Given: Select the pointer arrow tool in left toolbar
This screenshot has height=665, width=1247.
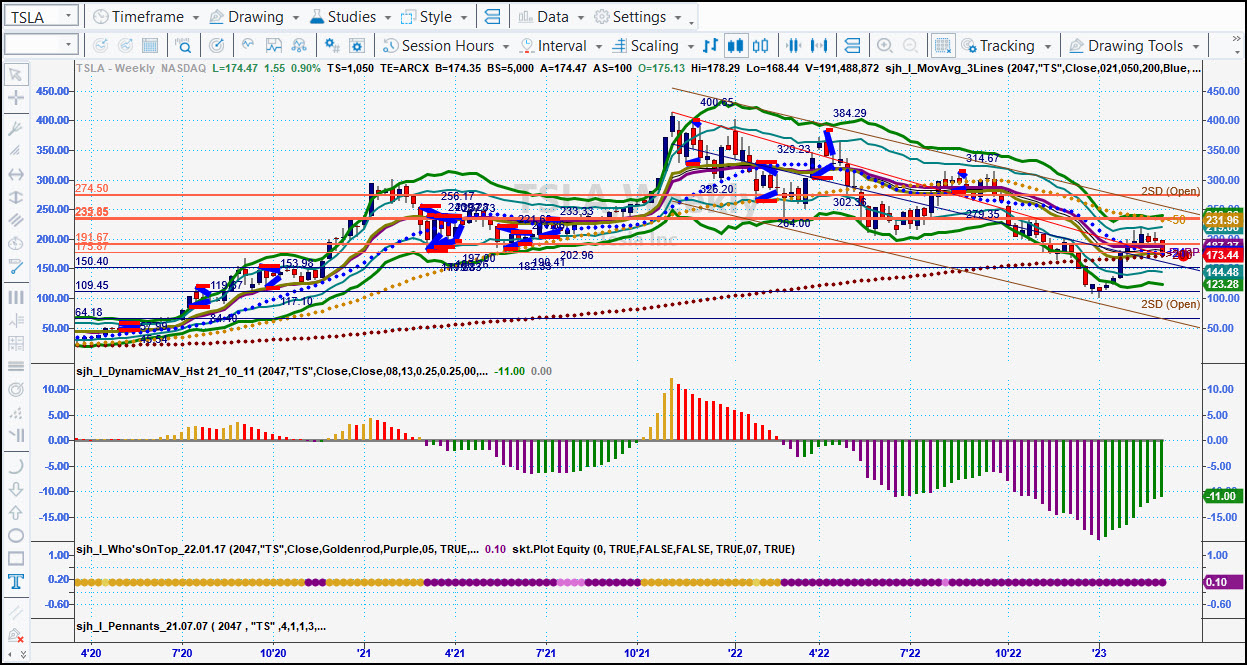Looking at the screenshot, I should point(15,75).
